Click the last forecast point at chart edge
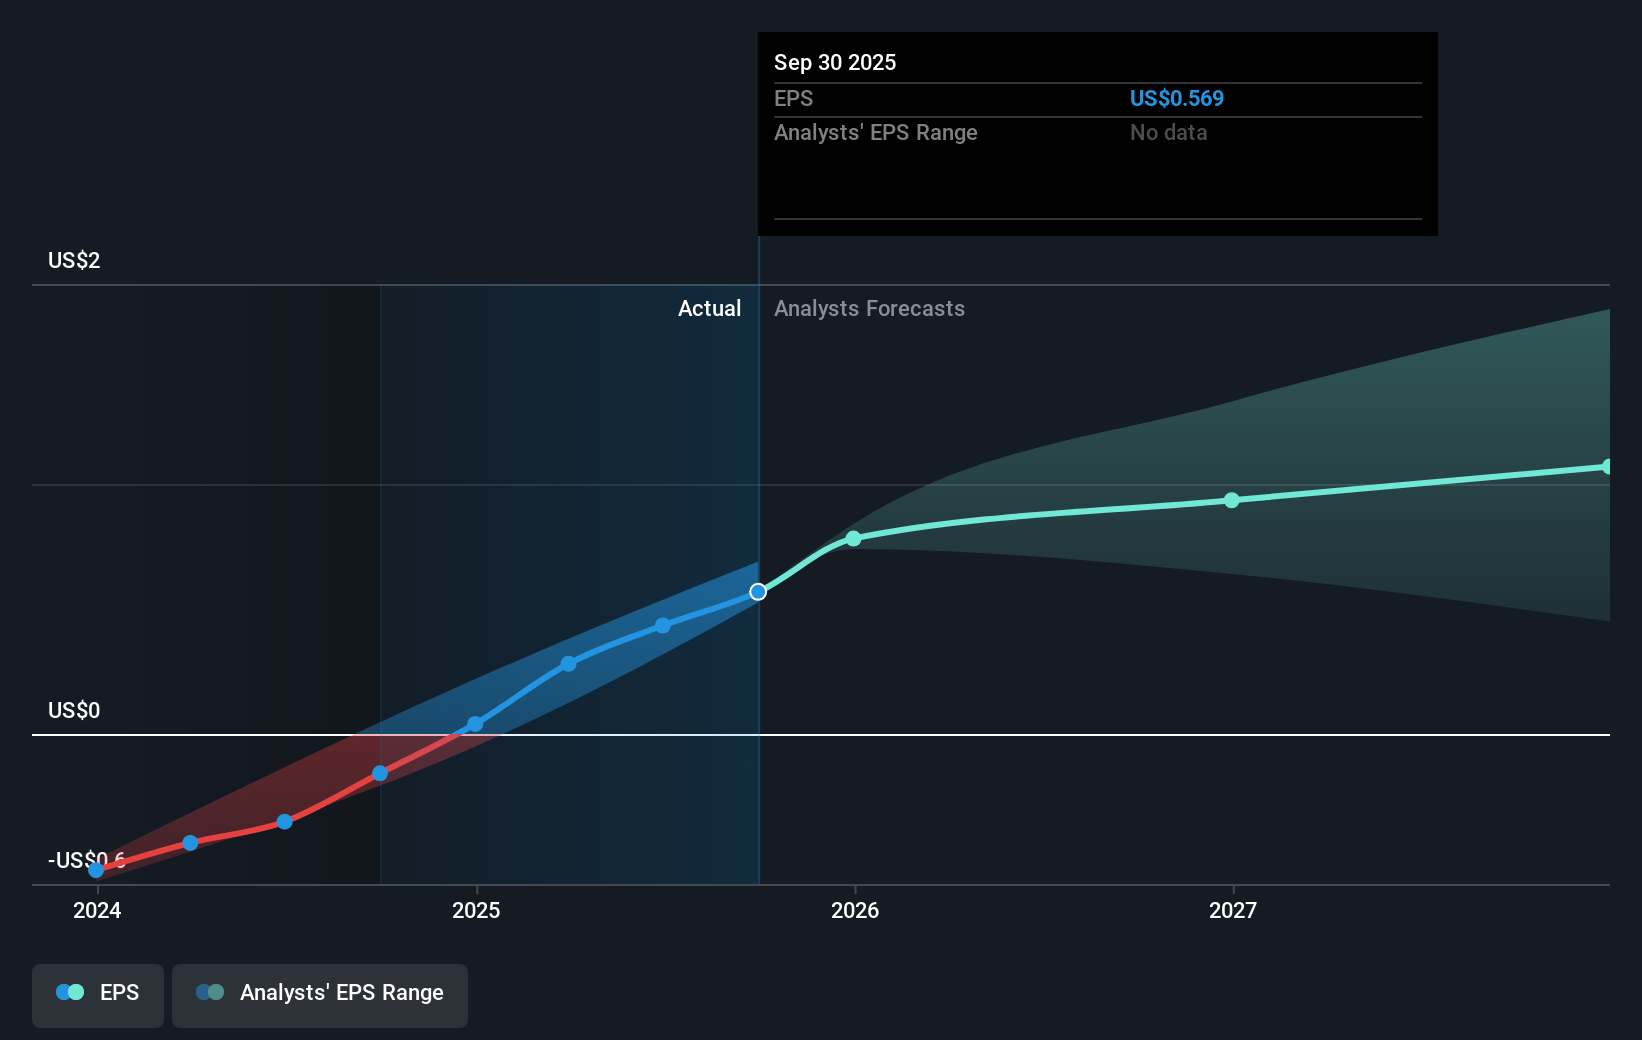Viewport: 1642px width, 1040px height. (x=1606, y=466)
